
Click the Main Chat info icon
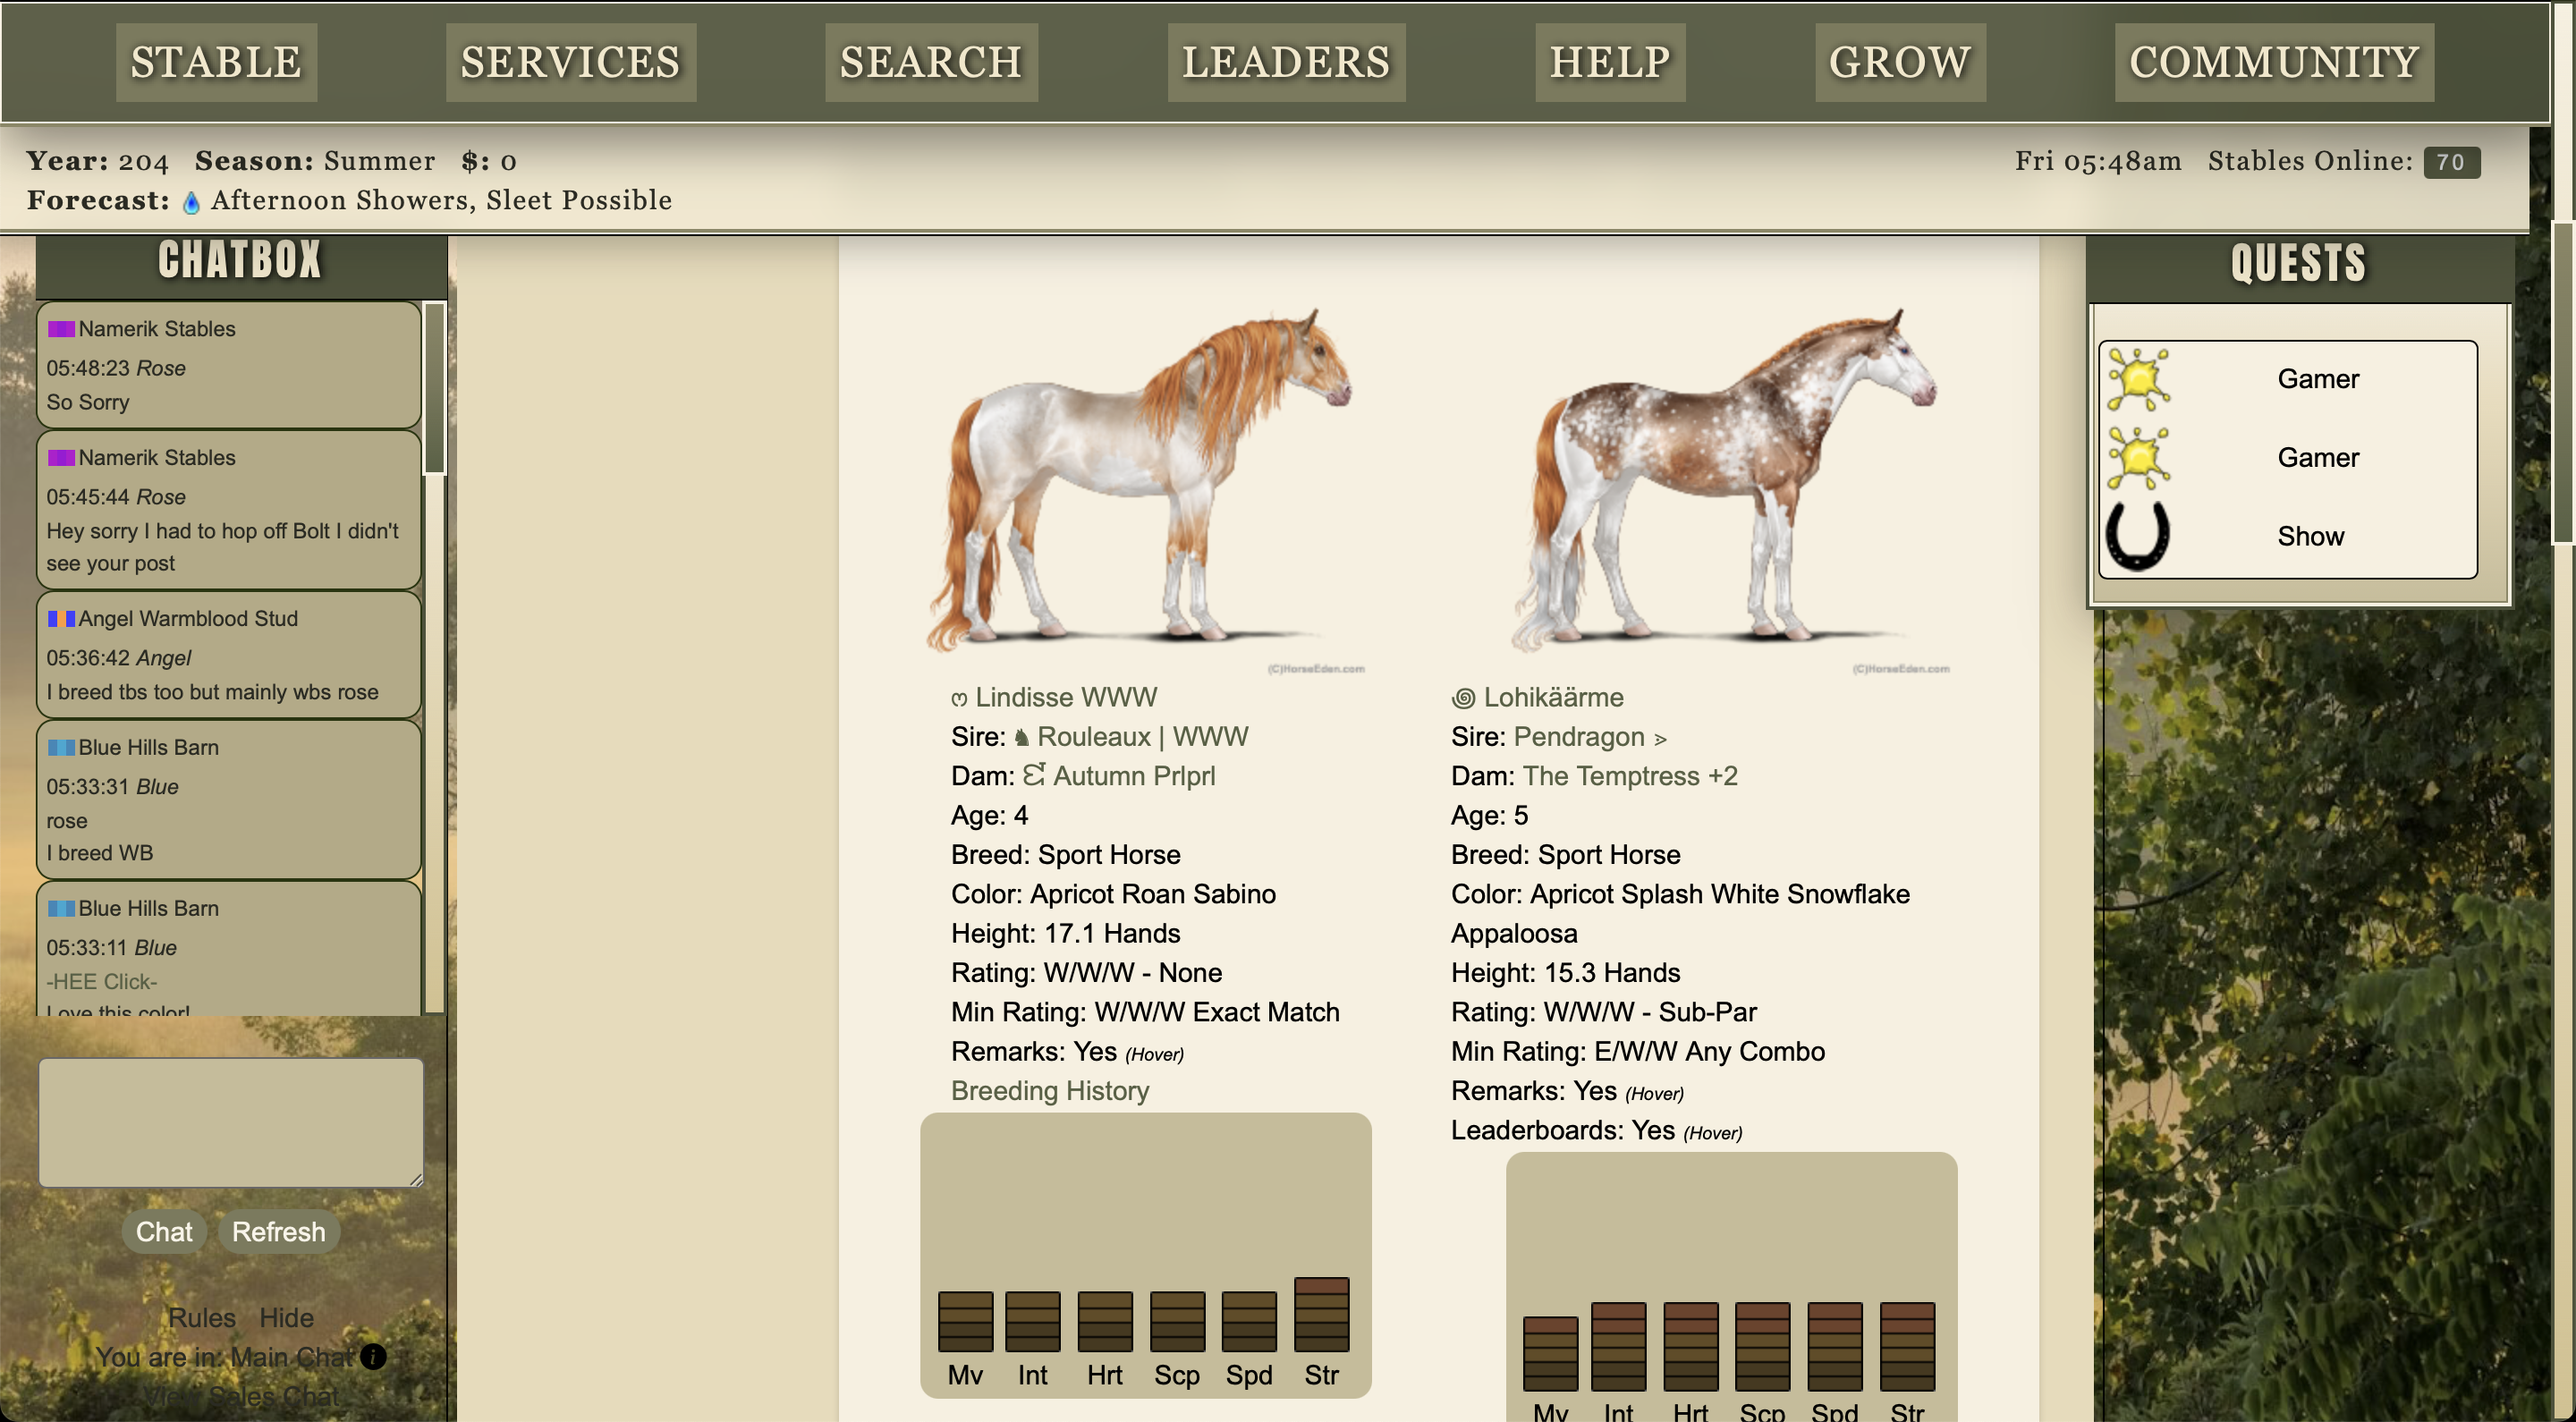point(373,1357)
